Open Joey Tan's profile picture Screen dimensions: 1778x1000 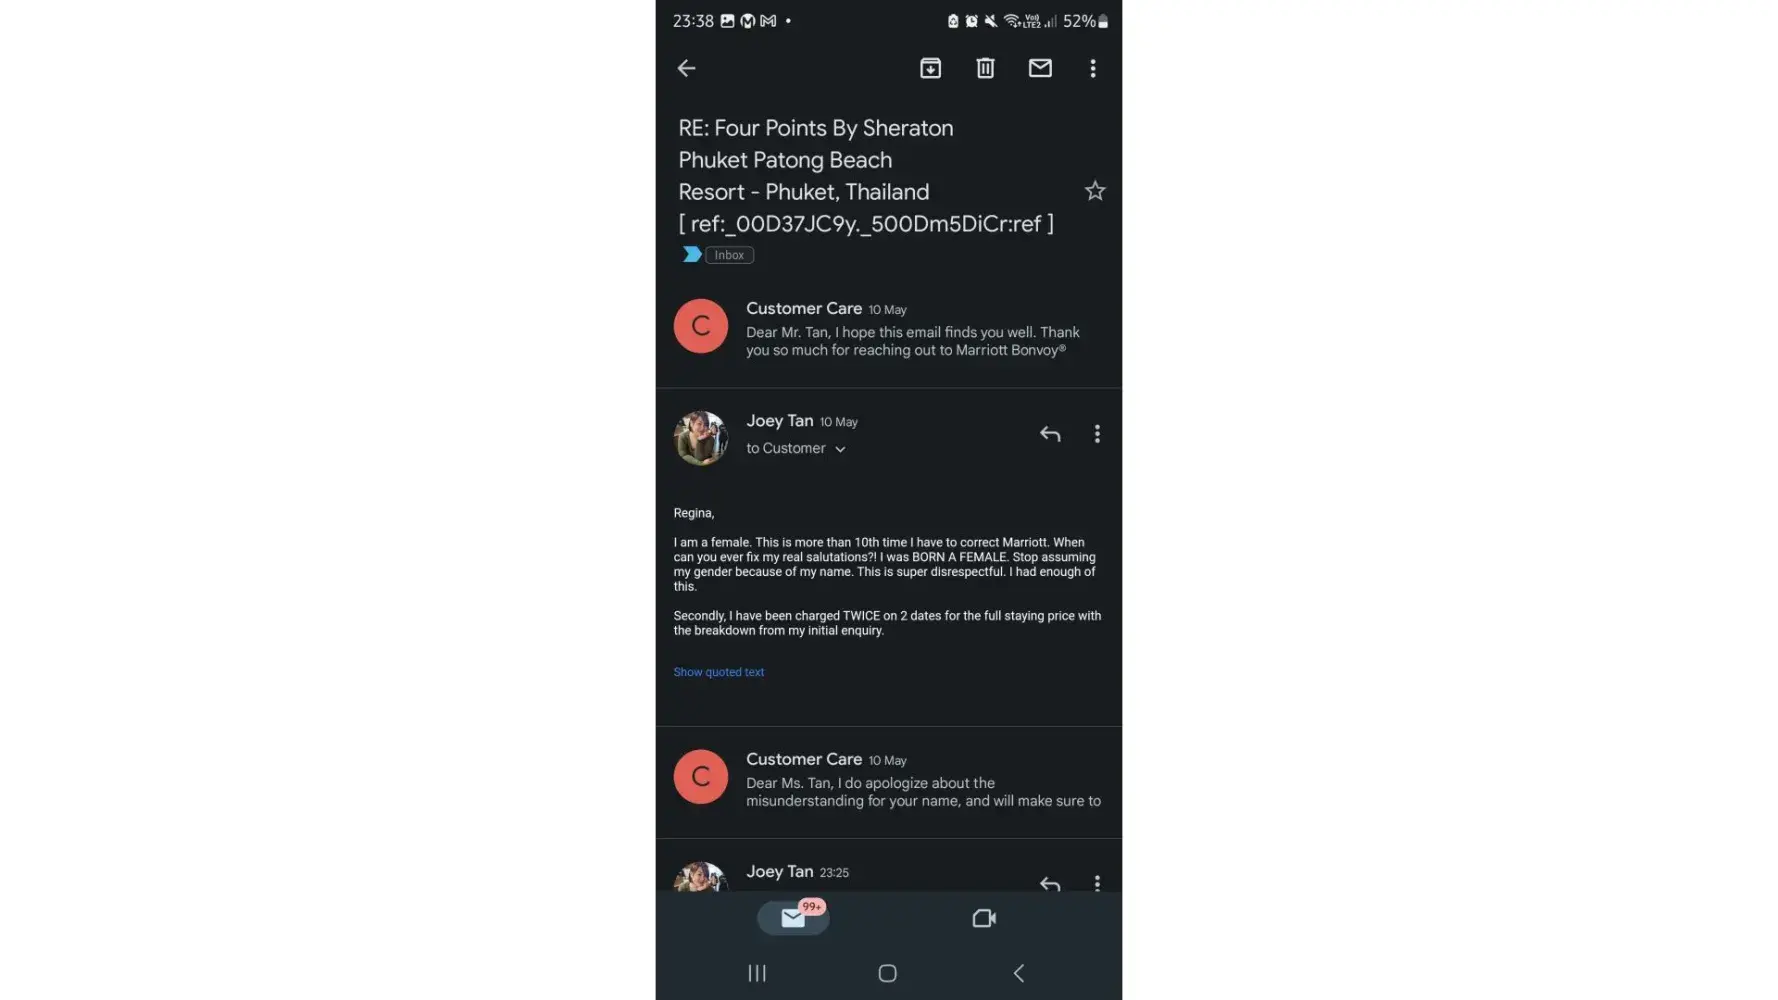[x=700, y=438]
